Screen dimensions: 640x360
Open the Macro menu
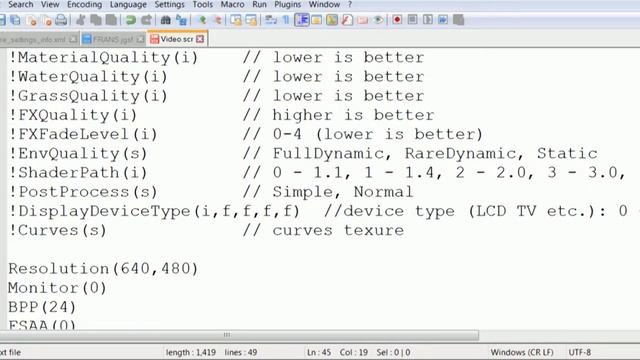point(232,4)
